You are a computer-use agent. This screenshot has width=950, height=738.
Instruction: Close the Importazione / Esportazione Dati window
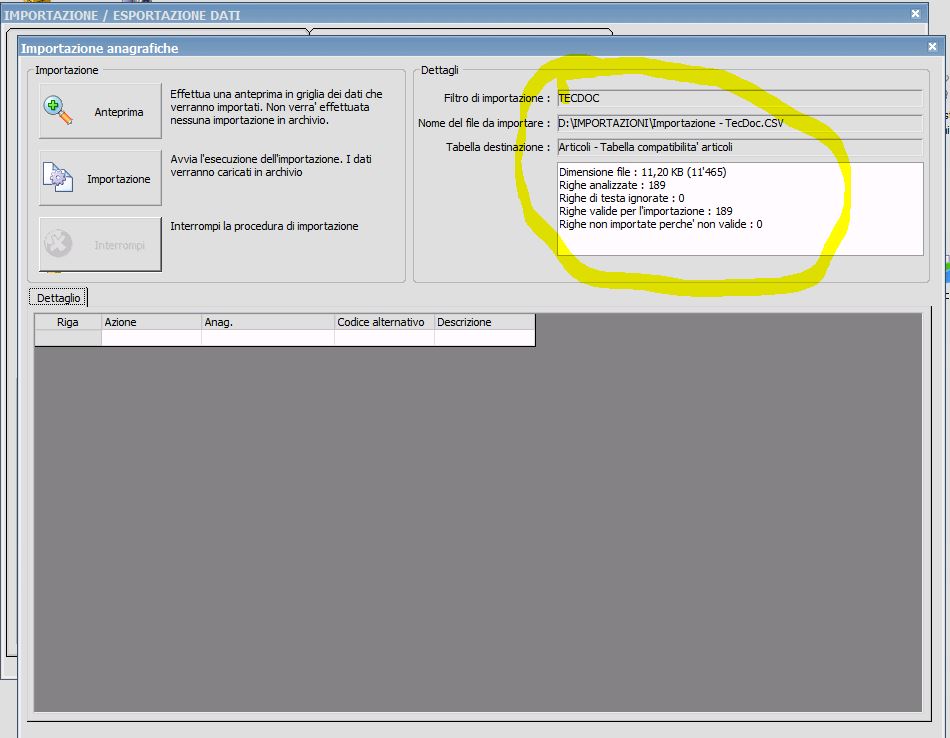click(915, 13)
